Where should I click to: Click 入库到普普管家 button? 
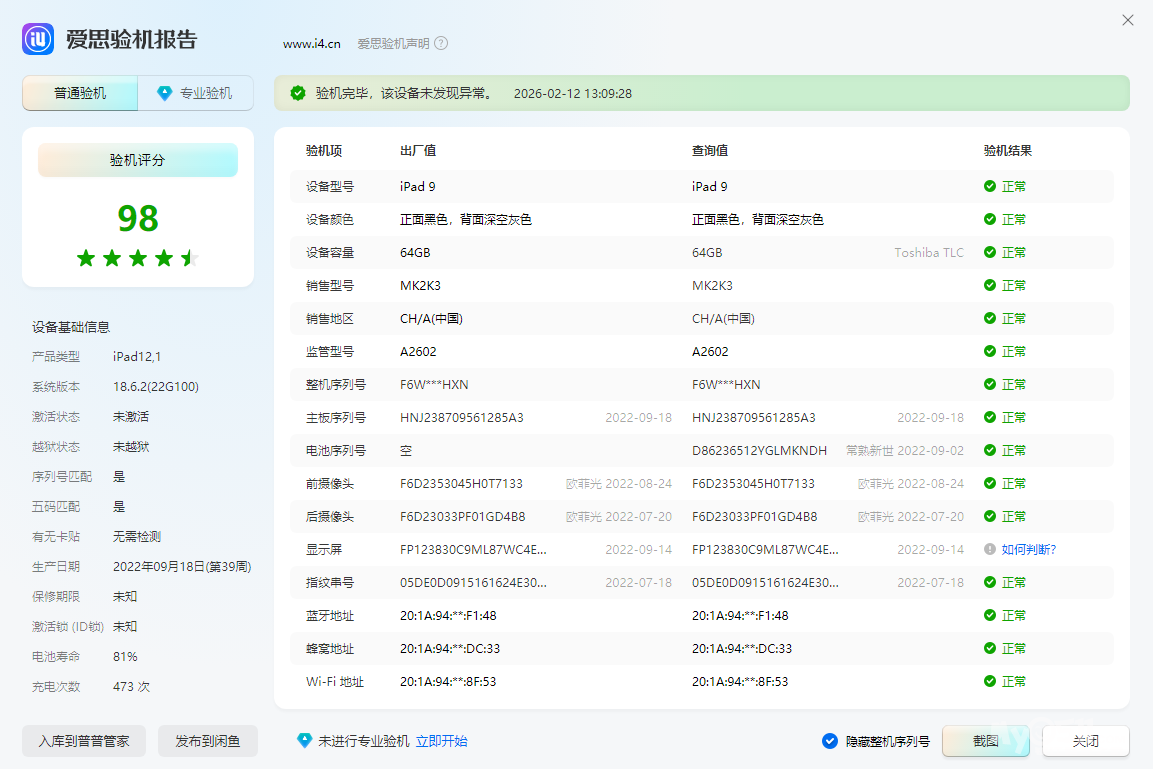[x=84, y=741]
